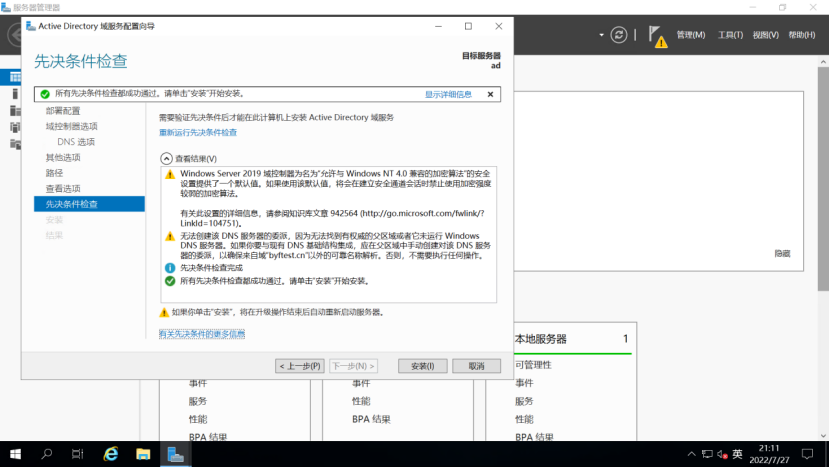Click 隐藏 in Server Manager welcome tile
This screenshot has height=467, width=830.
click(782, 254)
